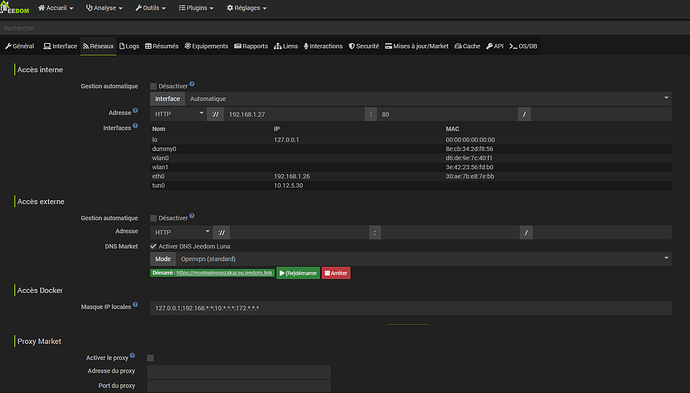Uncheck Activer DNS Jeedom Luna
This screenshot has height=393, width=690.
(x=153, y=246)
